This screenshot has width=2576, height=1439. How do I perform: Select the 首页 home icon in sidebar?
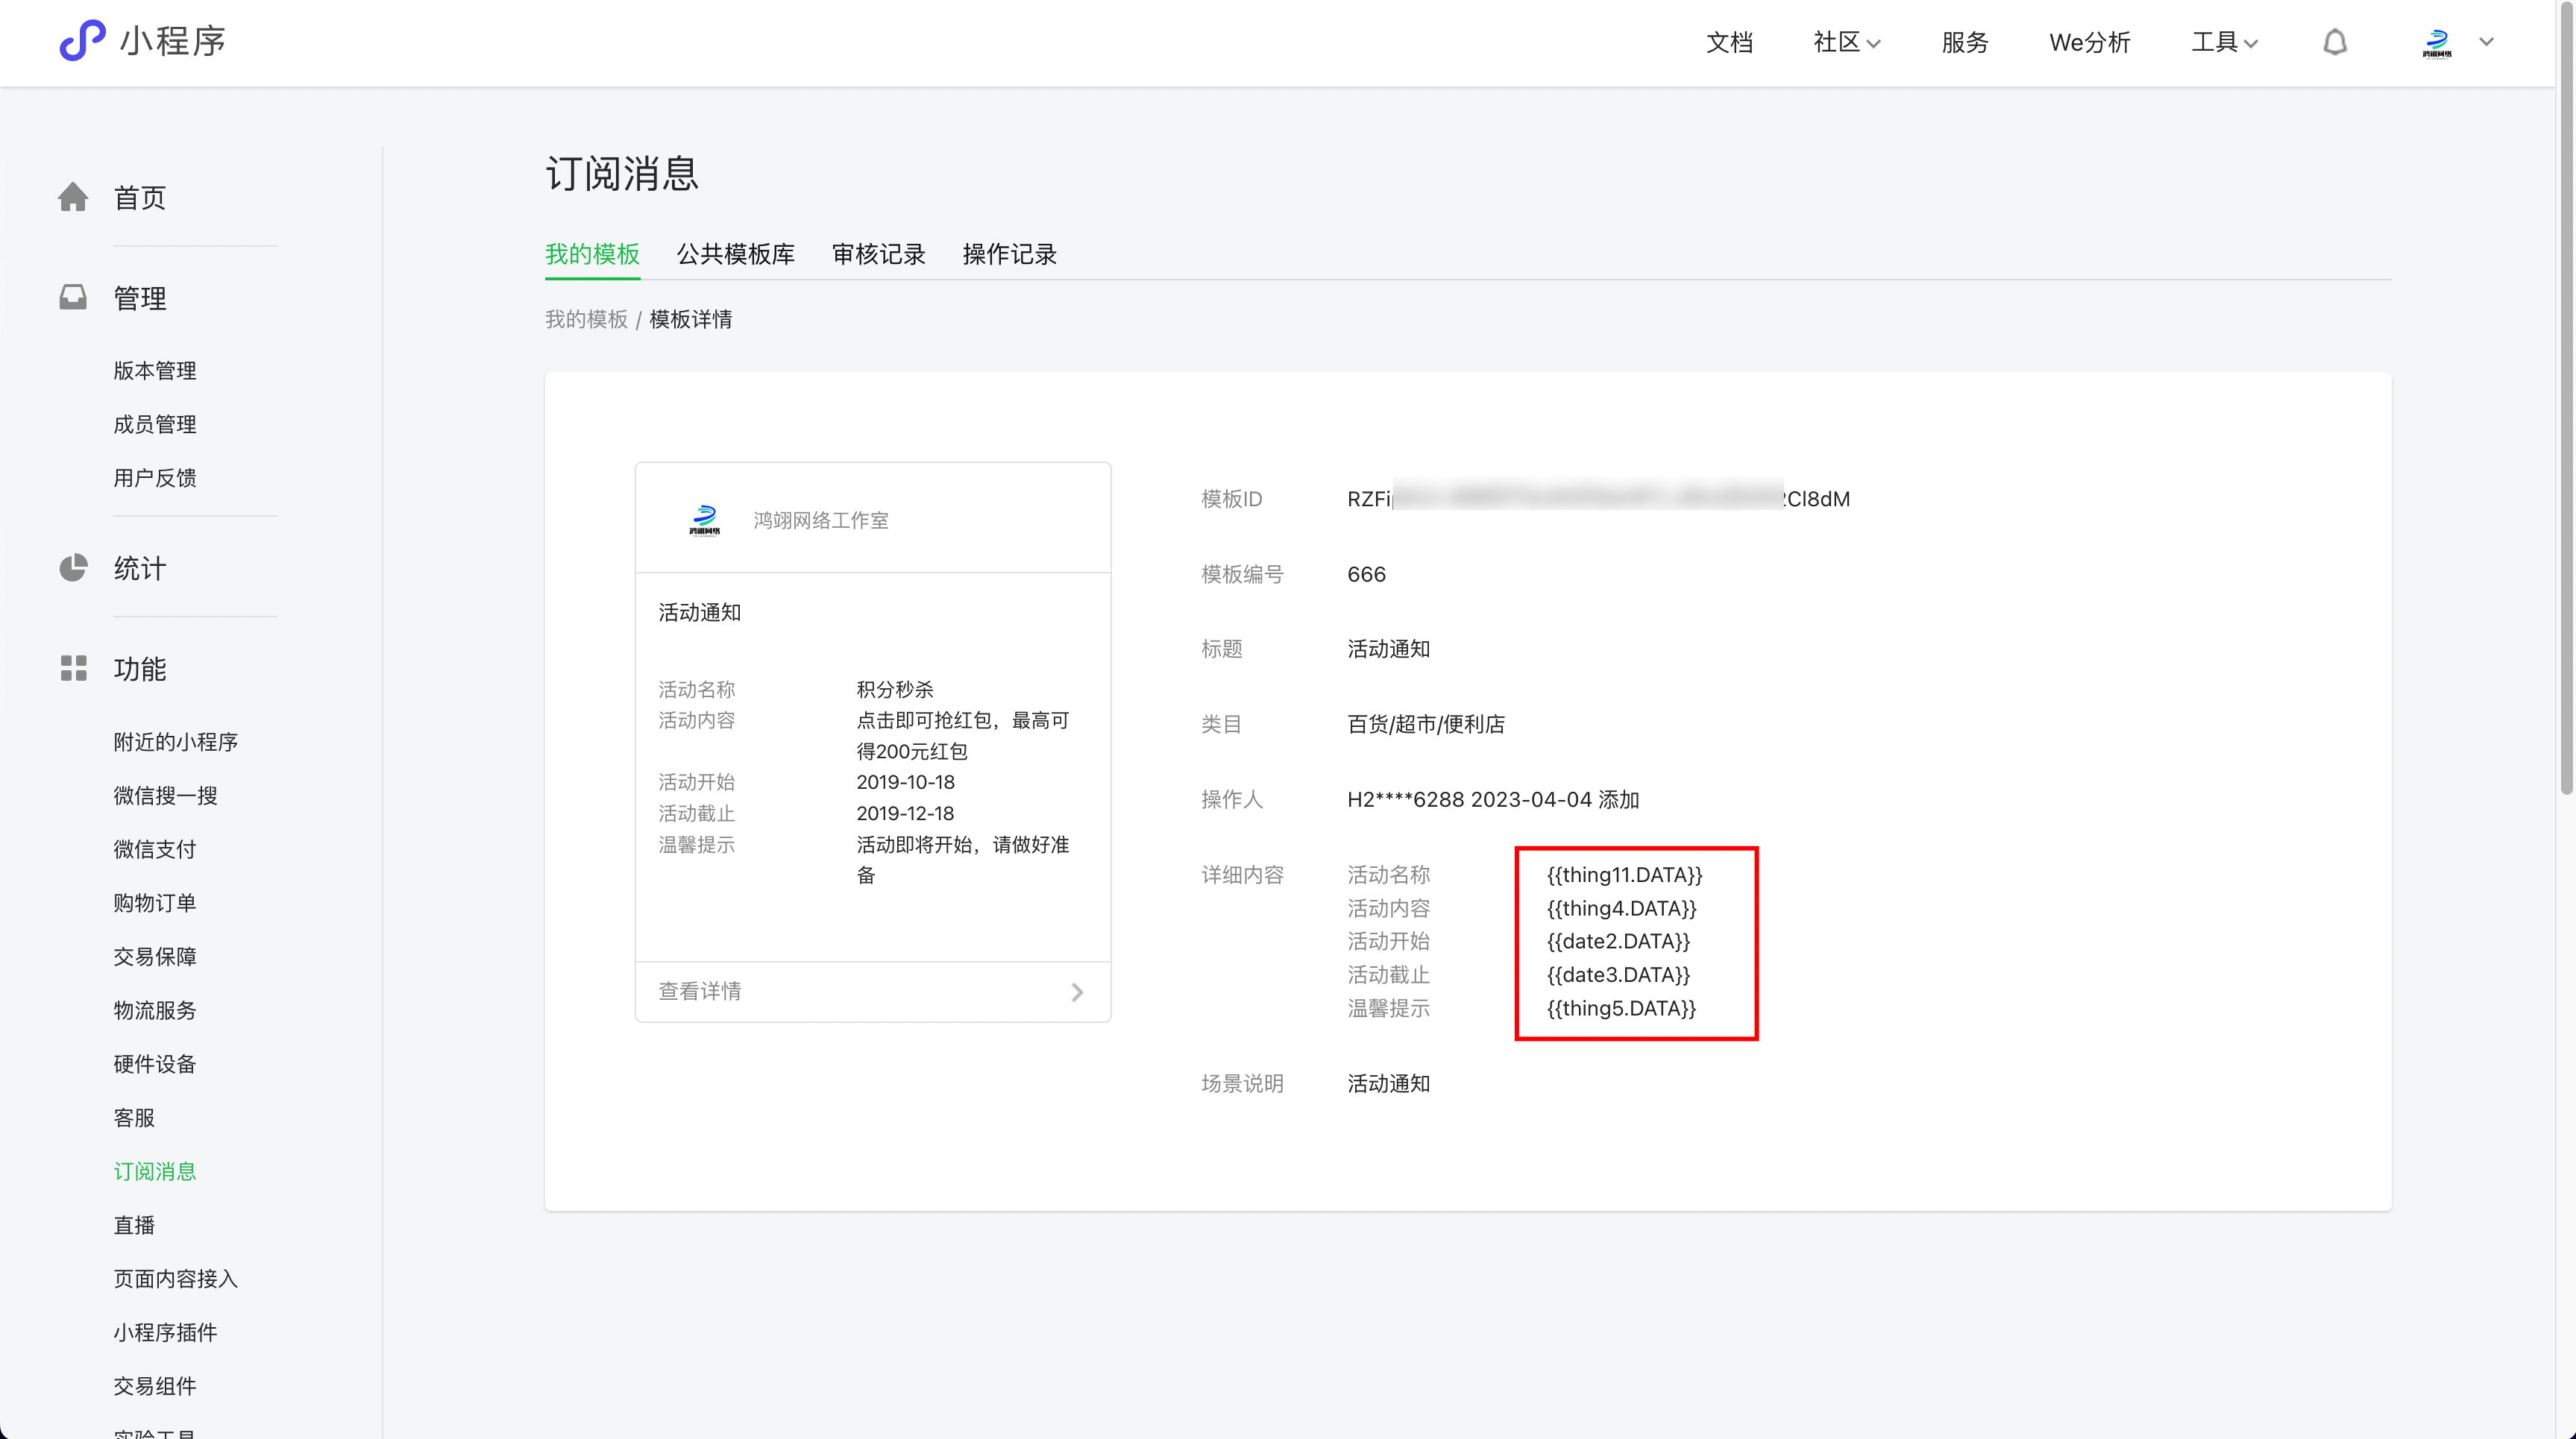pyautogui.click(x=74, y=197)
